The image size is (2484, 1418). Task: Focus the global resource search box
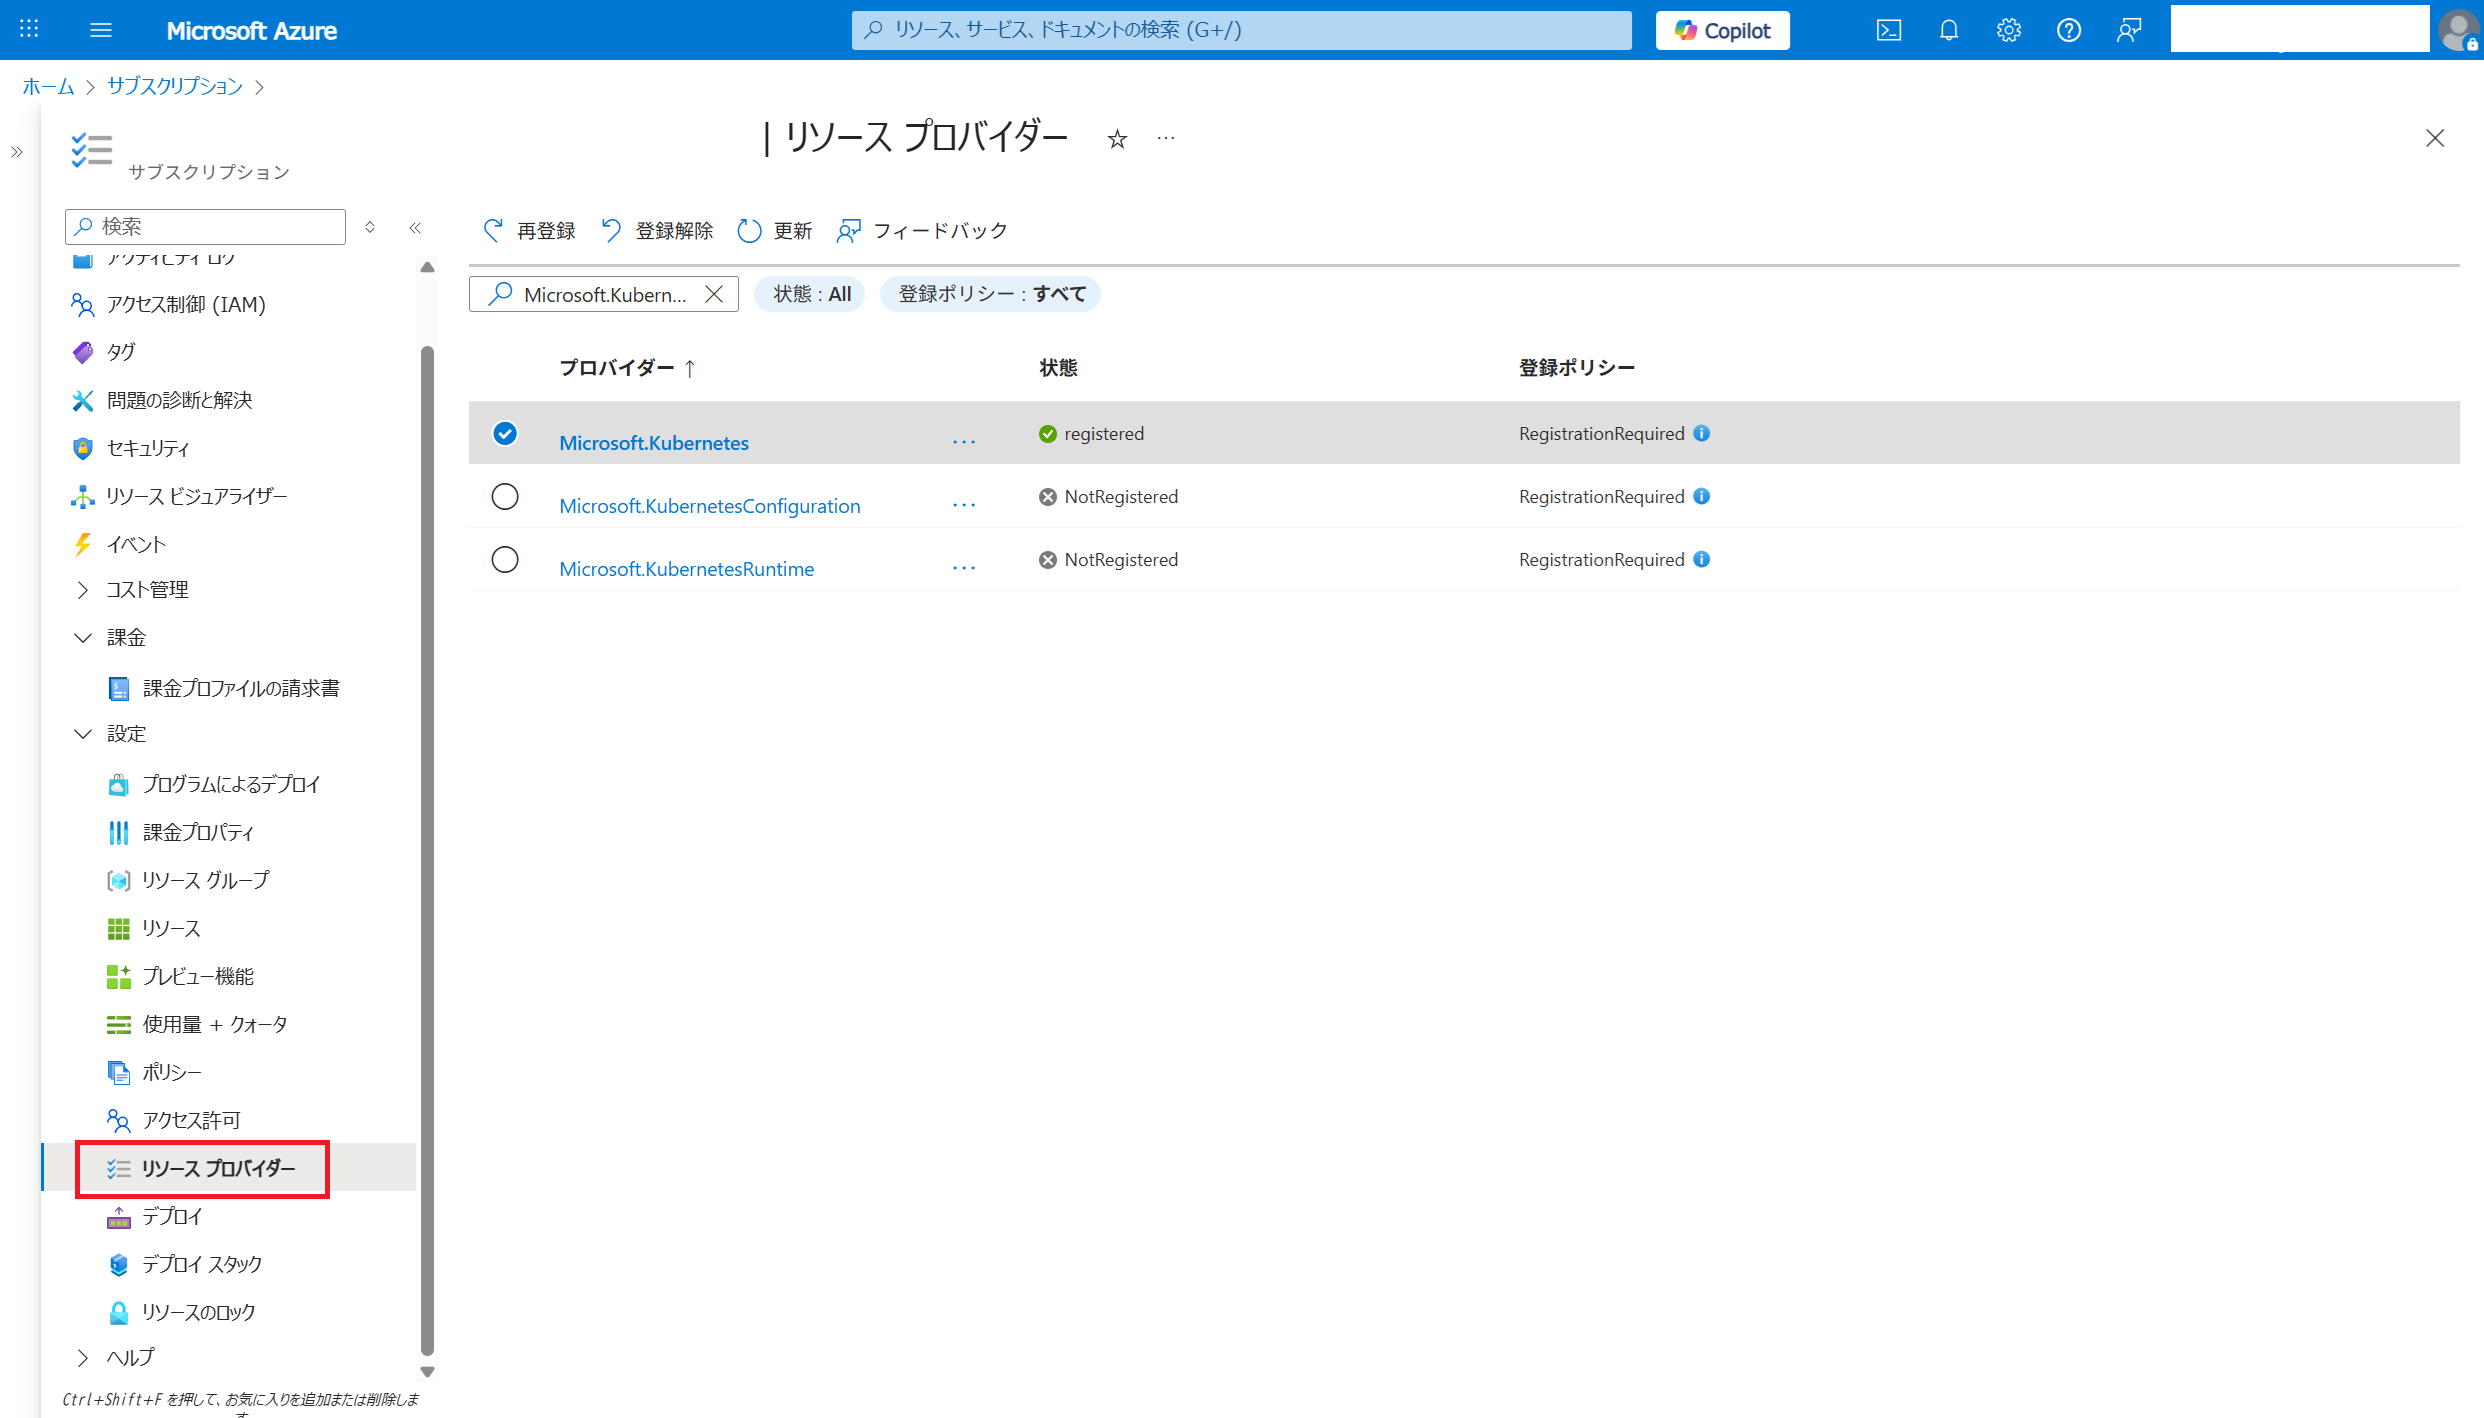[x=1241, y=30]
